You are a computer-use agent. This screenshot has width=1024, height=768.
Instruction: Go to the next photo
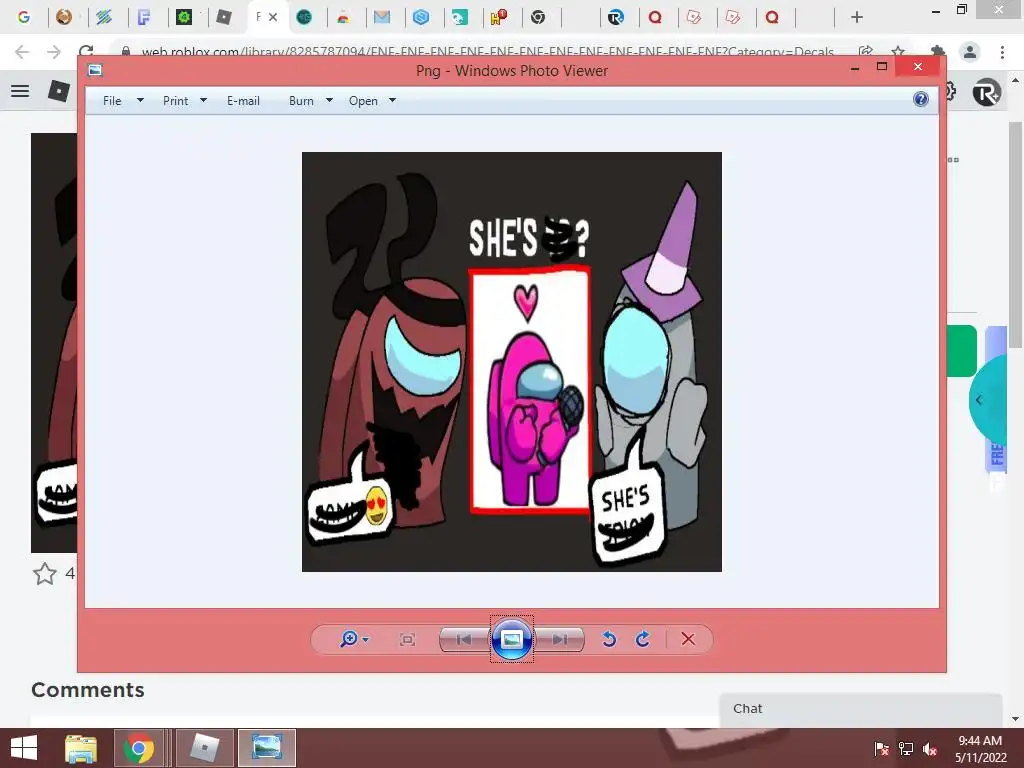point(560,639)
